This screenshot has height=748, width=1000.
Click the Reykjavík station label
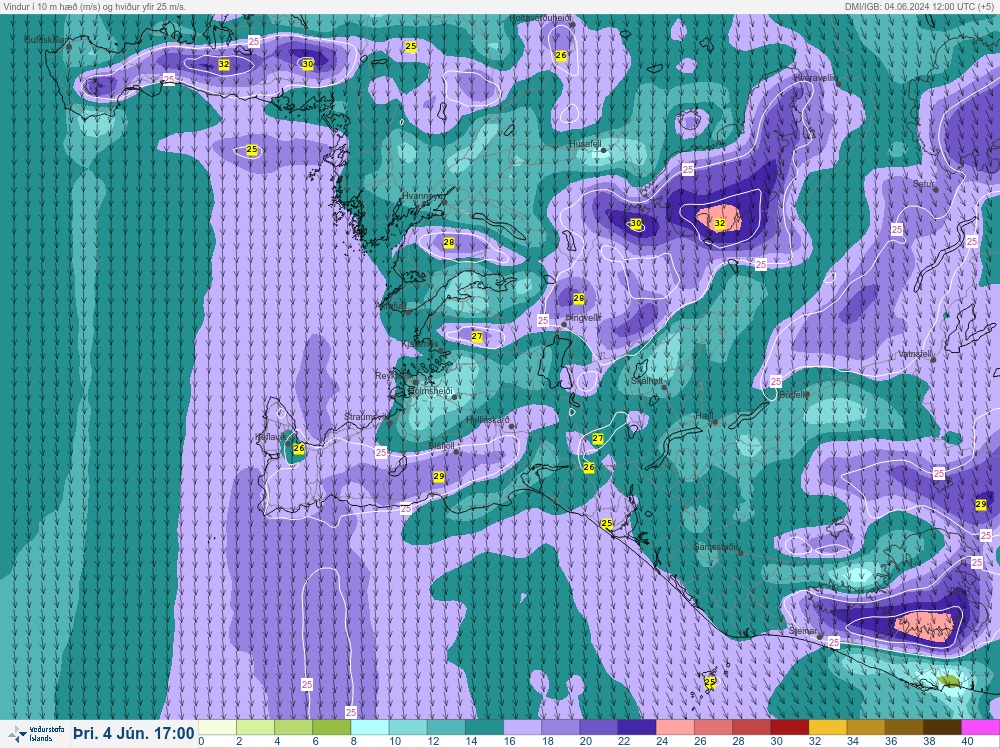tap(395, 376)
